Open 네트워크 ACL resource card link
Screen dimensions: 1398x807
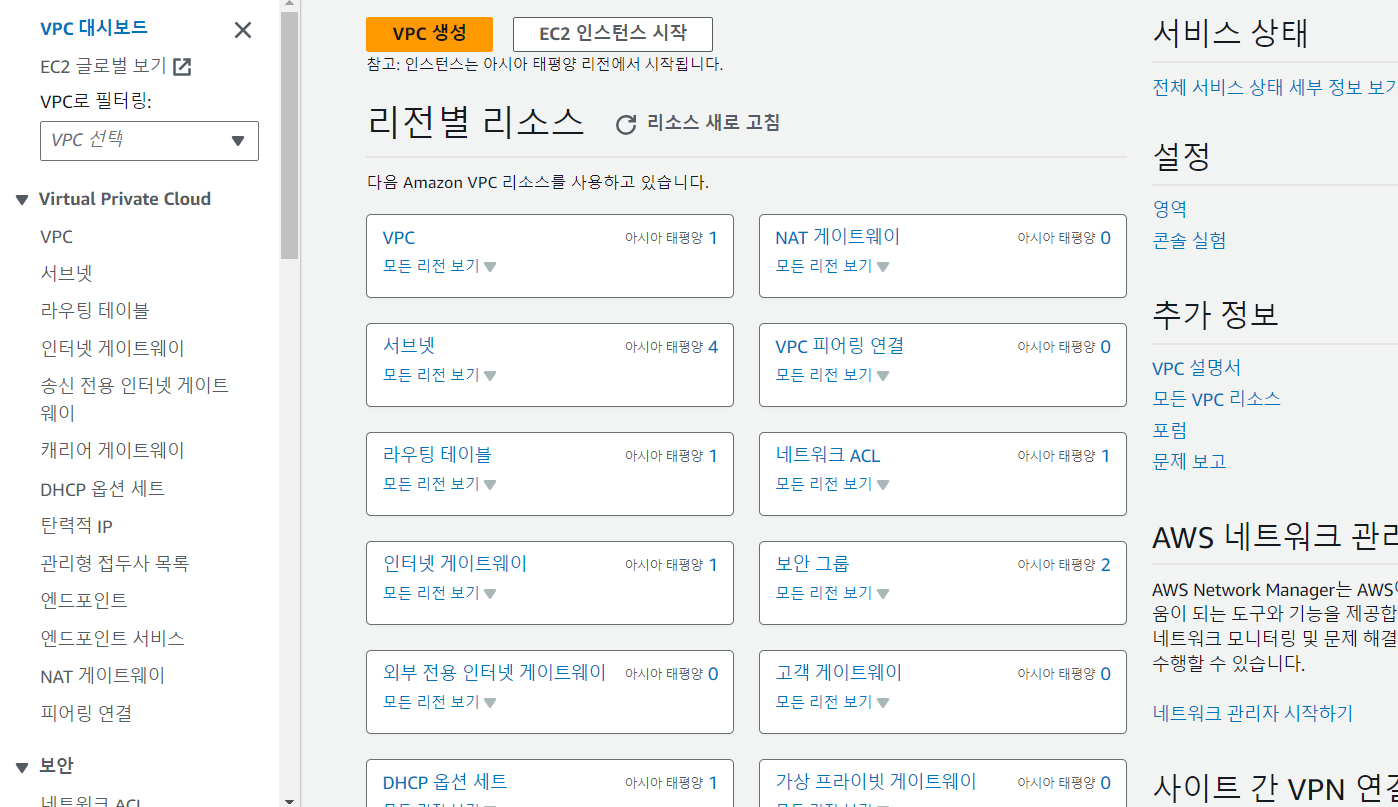828,455
